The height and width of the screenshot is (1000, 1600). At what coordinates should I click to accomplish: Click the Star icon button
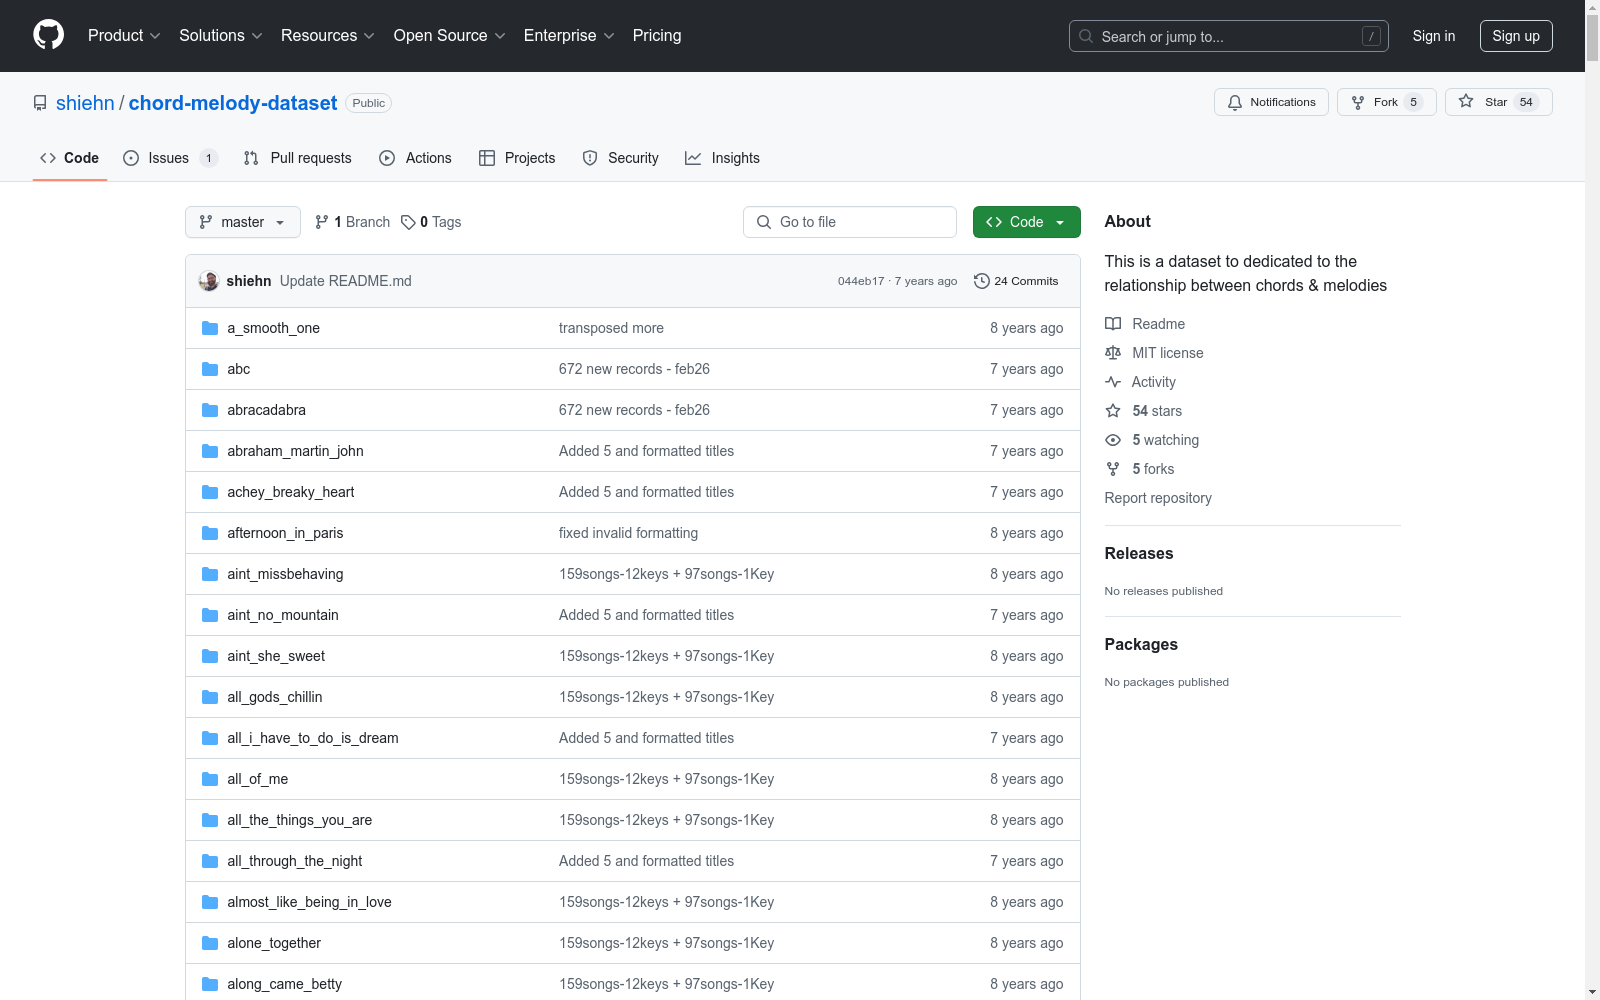[1466, 101]
